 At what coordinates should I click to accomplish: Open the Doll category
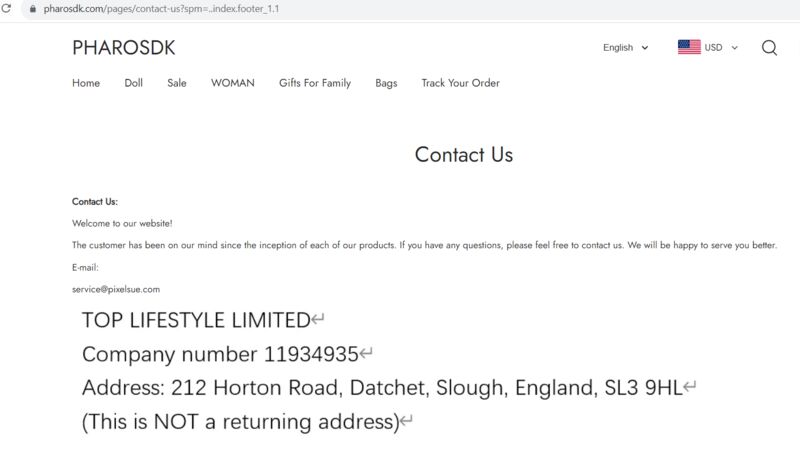134,83
